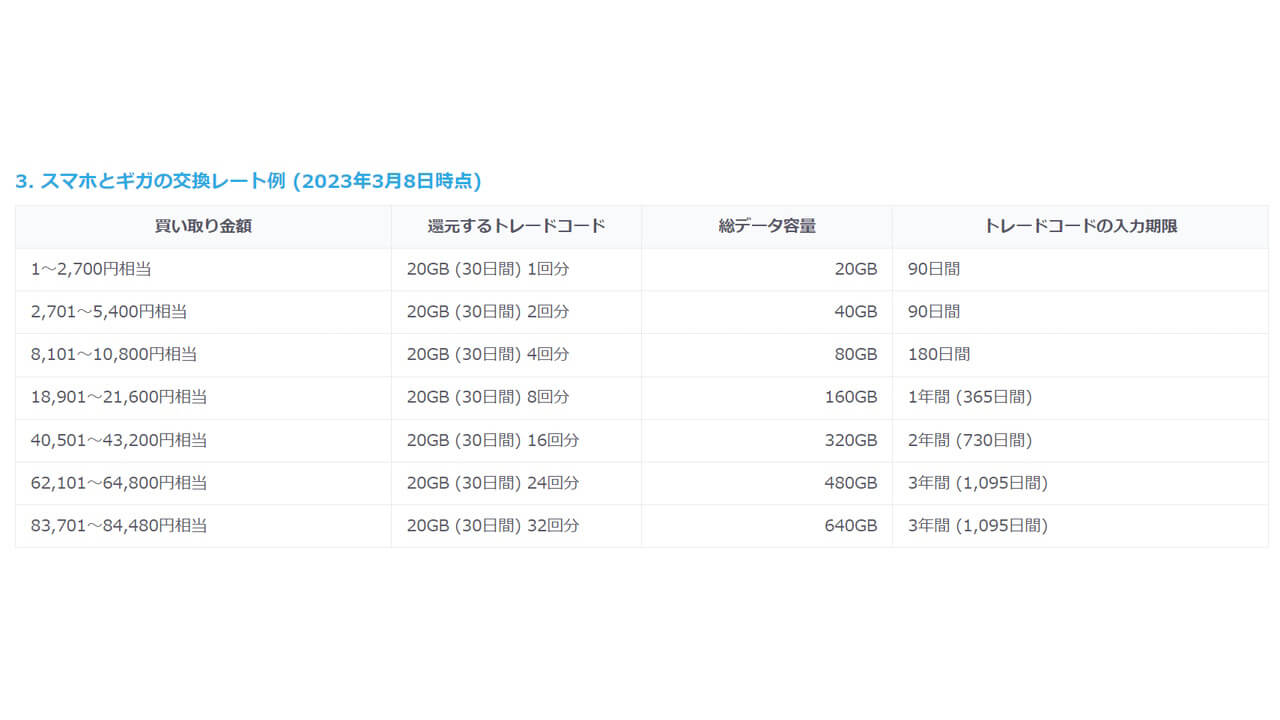Click the 83,701～84,480円相当 cell
This screenshot has width=1280, height=720.
coord(119,525)
